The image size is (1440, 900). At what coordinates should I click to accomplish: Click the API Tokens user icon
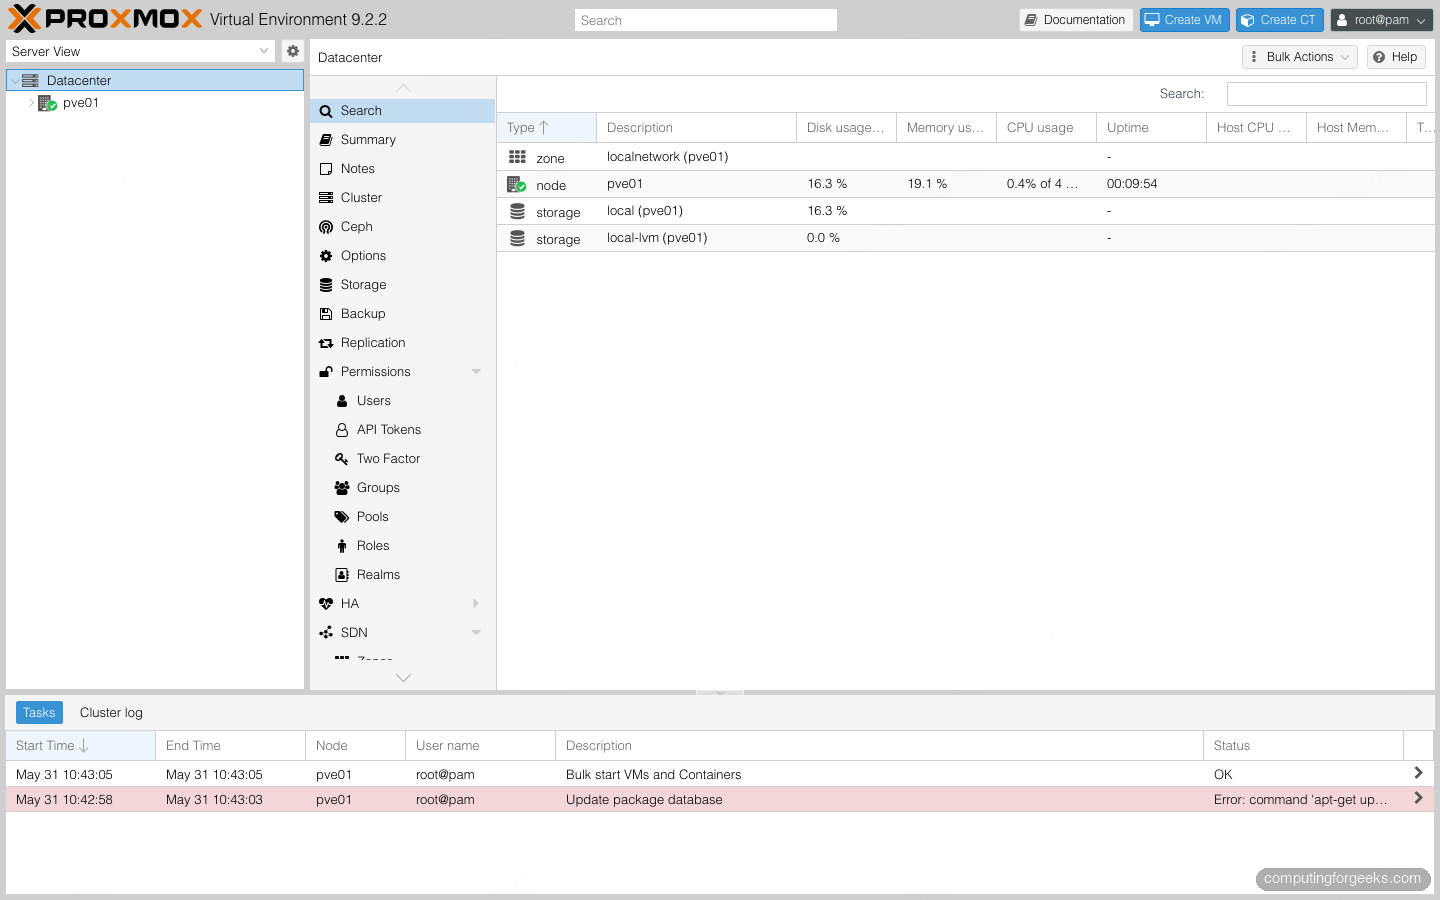(x=342, y=430)
